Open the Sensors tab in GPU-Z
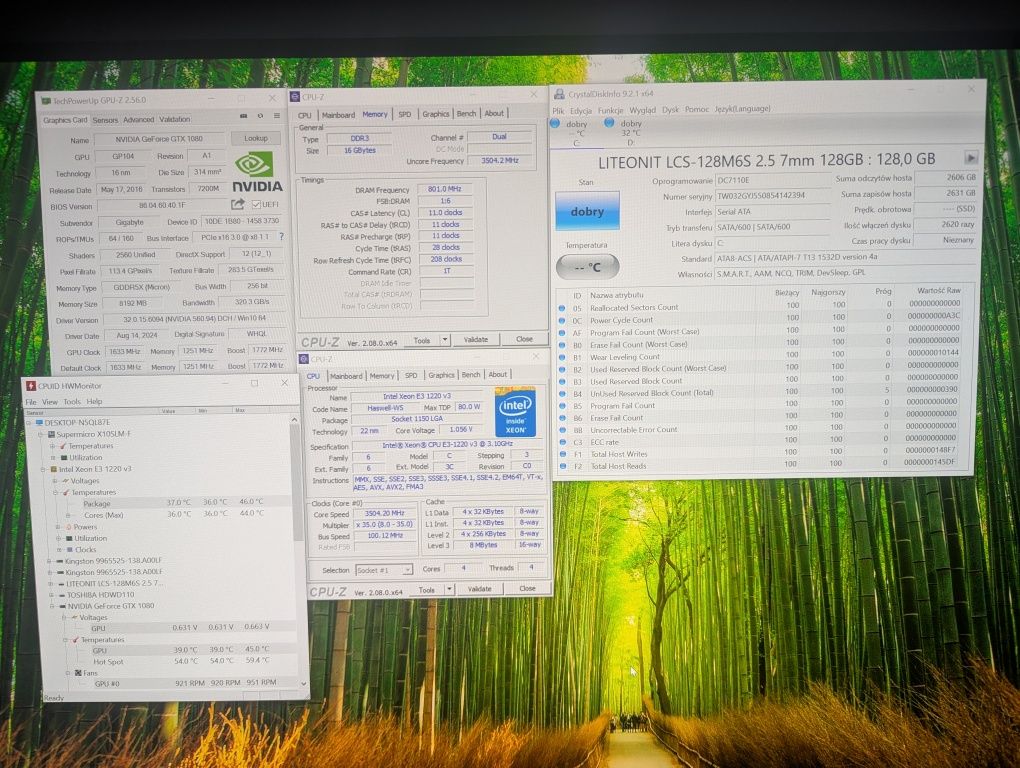The height and width of the screenshot is (768, 1020). coord(105,120)
